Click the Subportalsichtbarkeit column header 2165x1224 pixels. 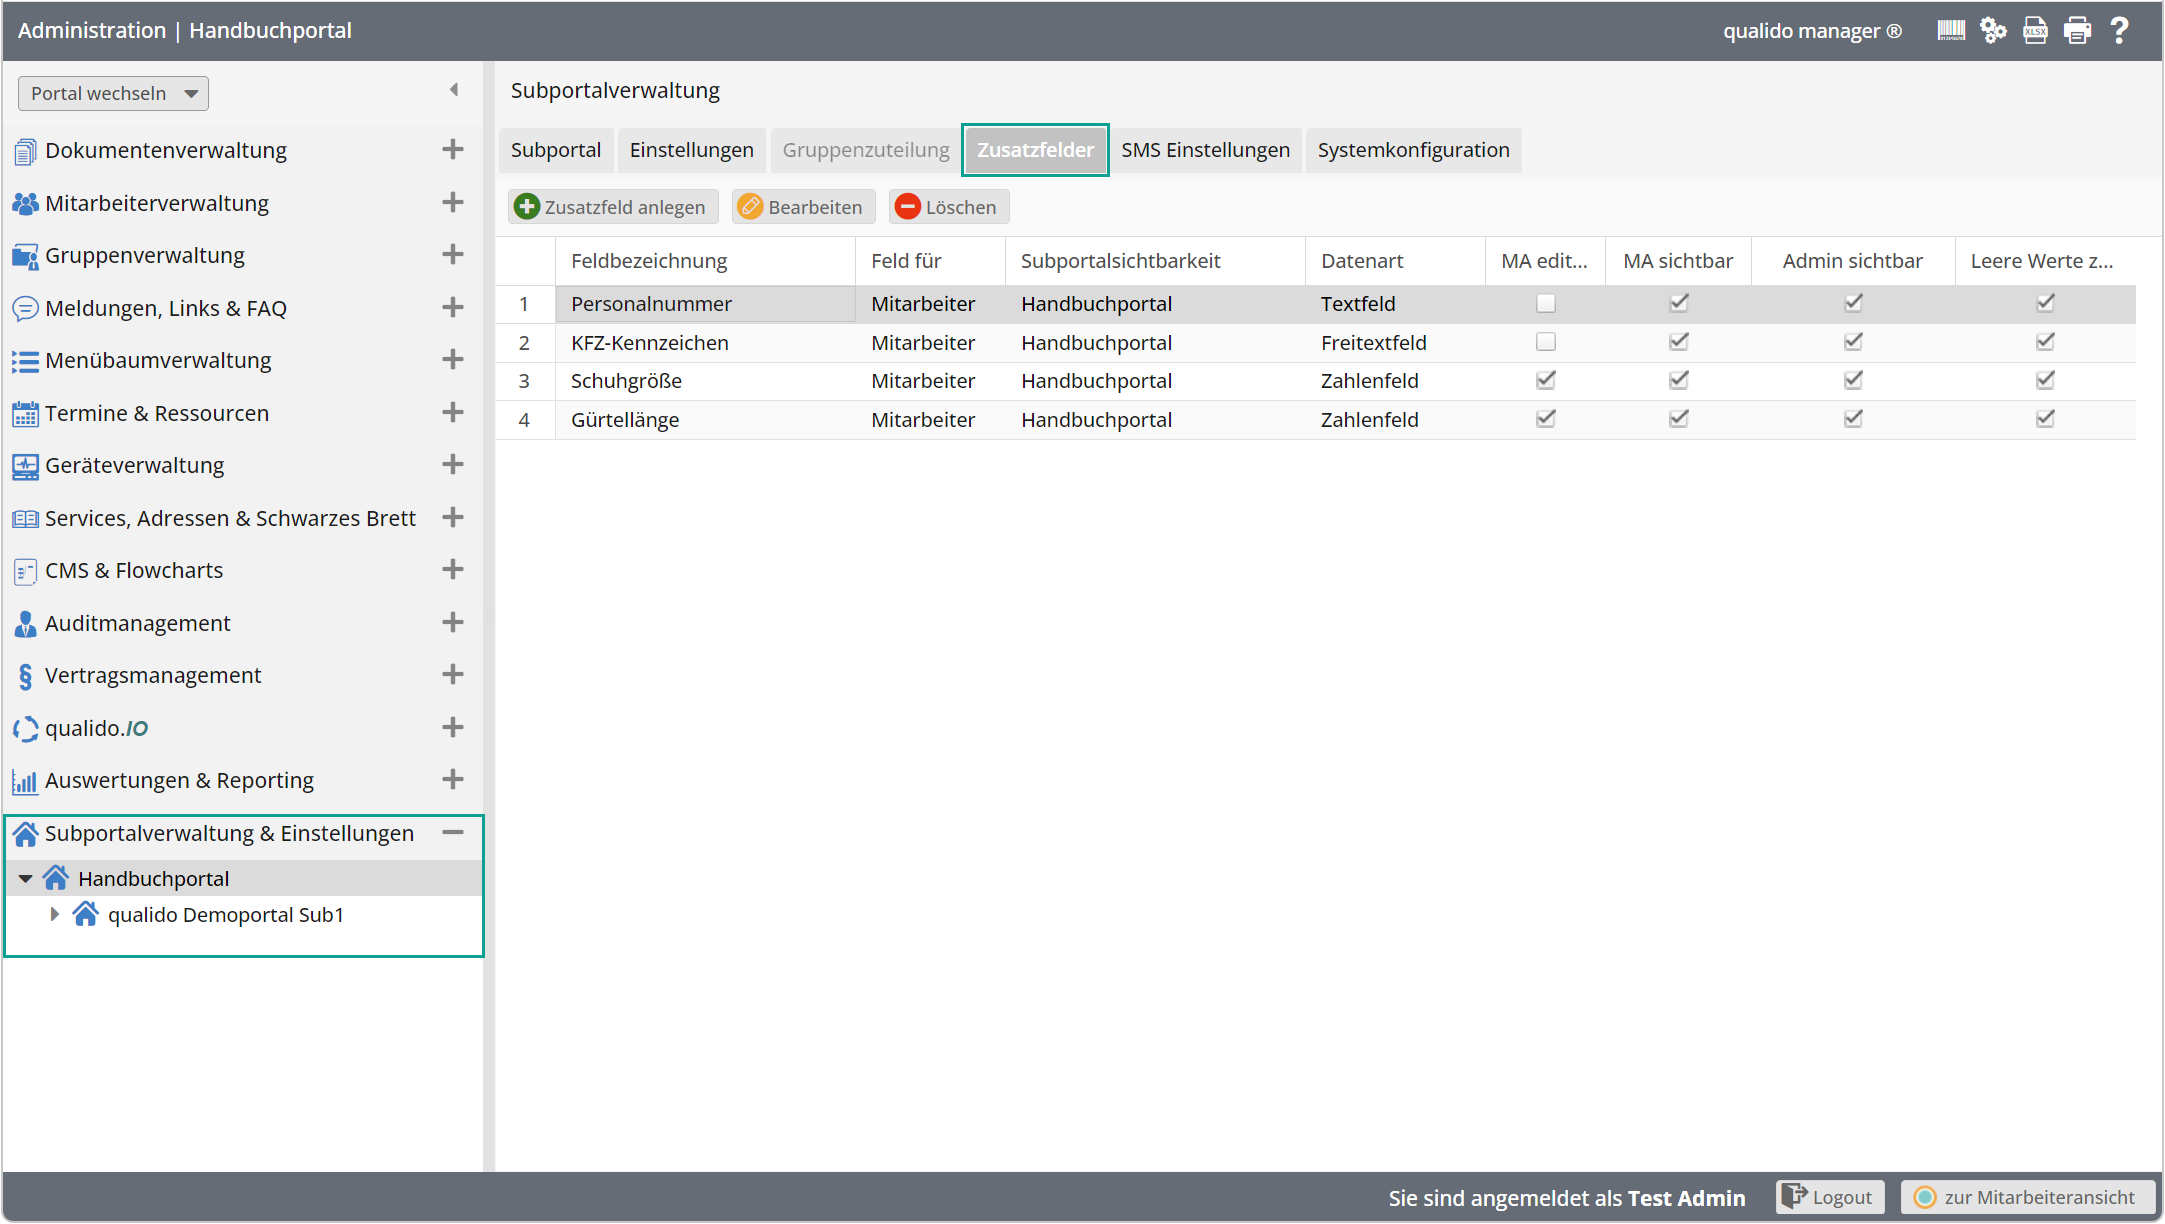(x=1155, y=261)
